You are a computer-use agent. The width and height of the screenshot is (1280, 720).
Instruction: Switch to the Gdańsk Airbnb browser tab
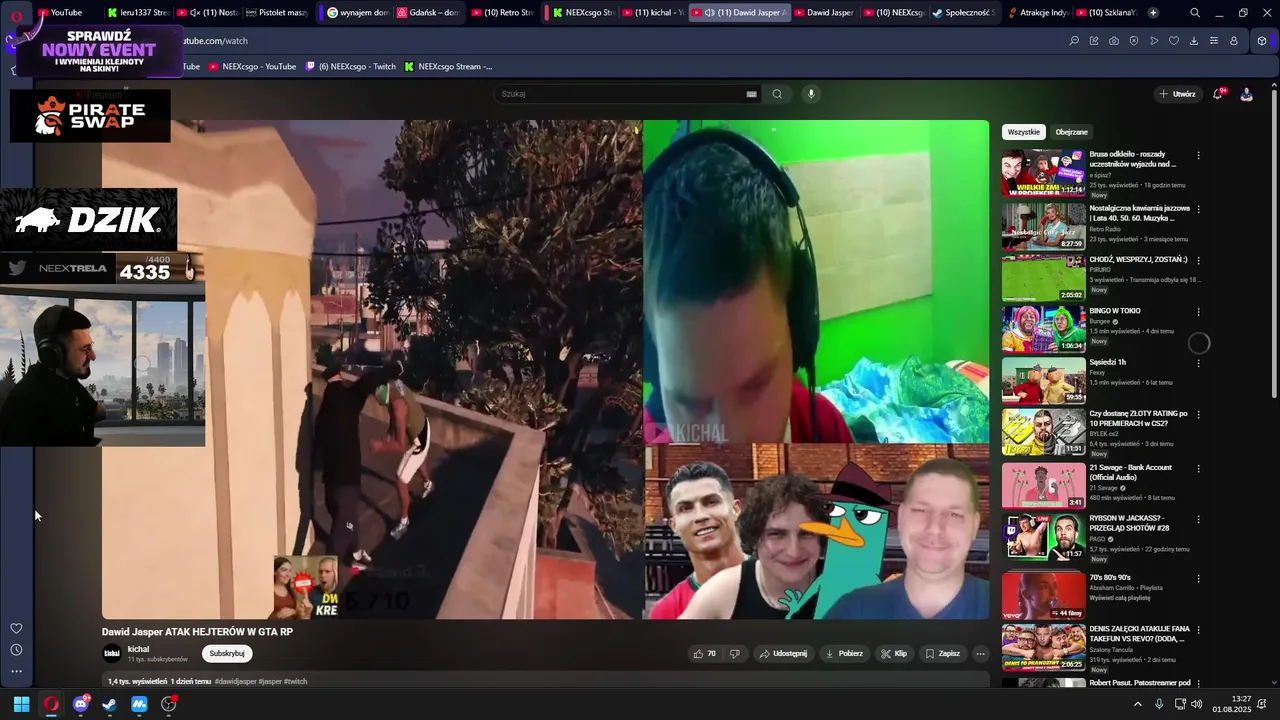point(428,13)
